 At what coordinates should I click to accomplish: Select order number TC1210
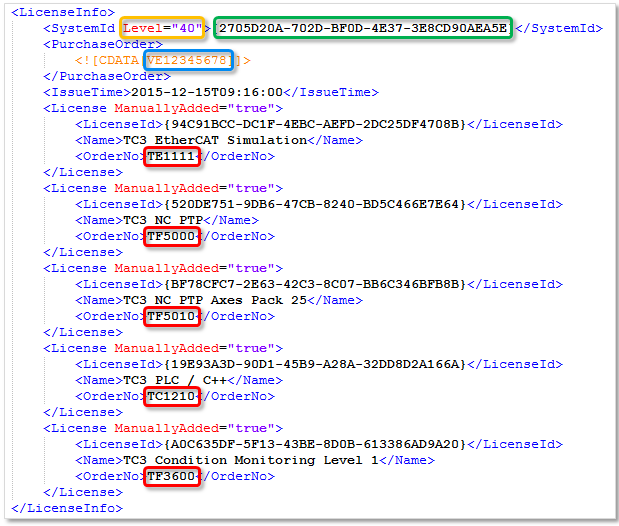click(171, 396)
